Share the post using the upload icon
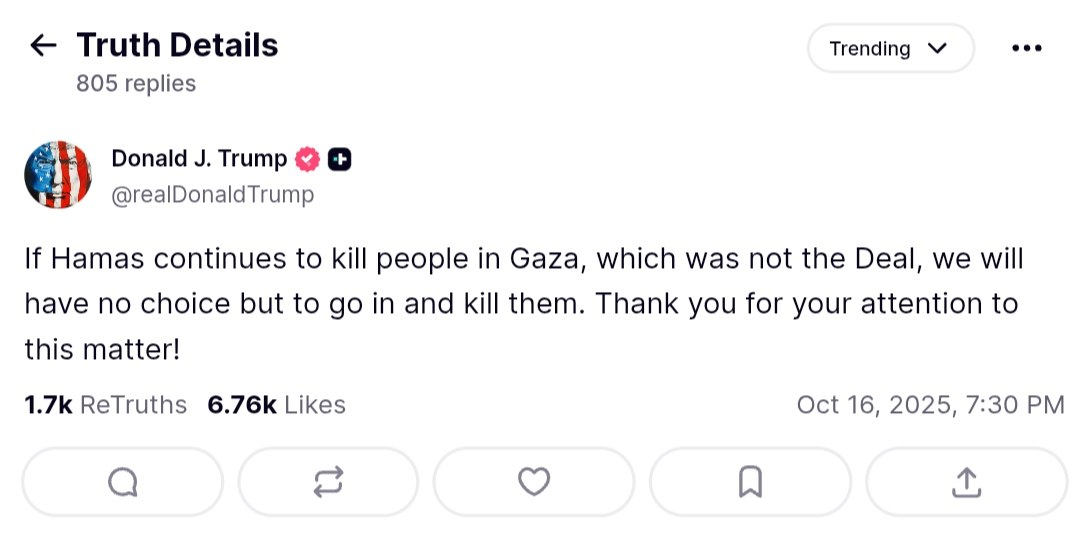Screen dimensions: 1080x537 (x=966, y=482)
